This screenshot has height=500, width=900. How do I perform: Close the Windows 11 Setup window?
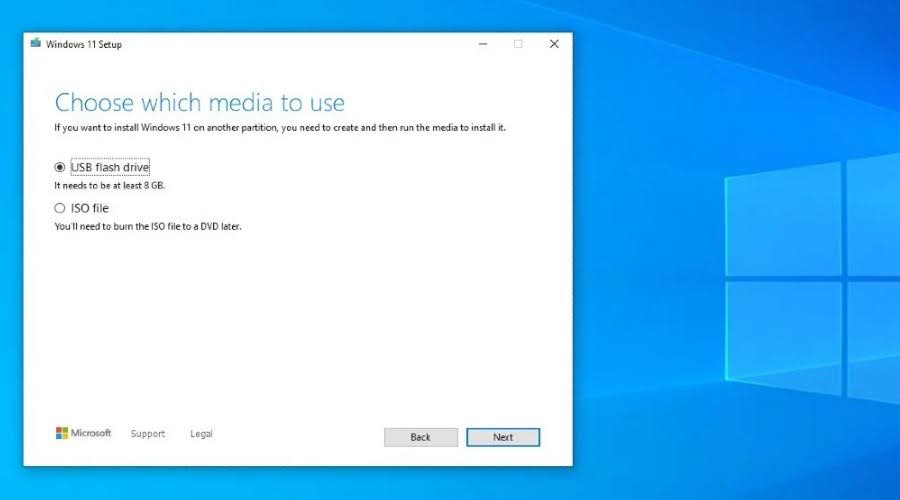click(554, 44)
